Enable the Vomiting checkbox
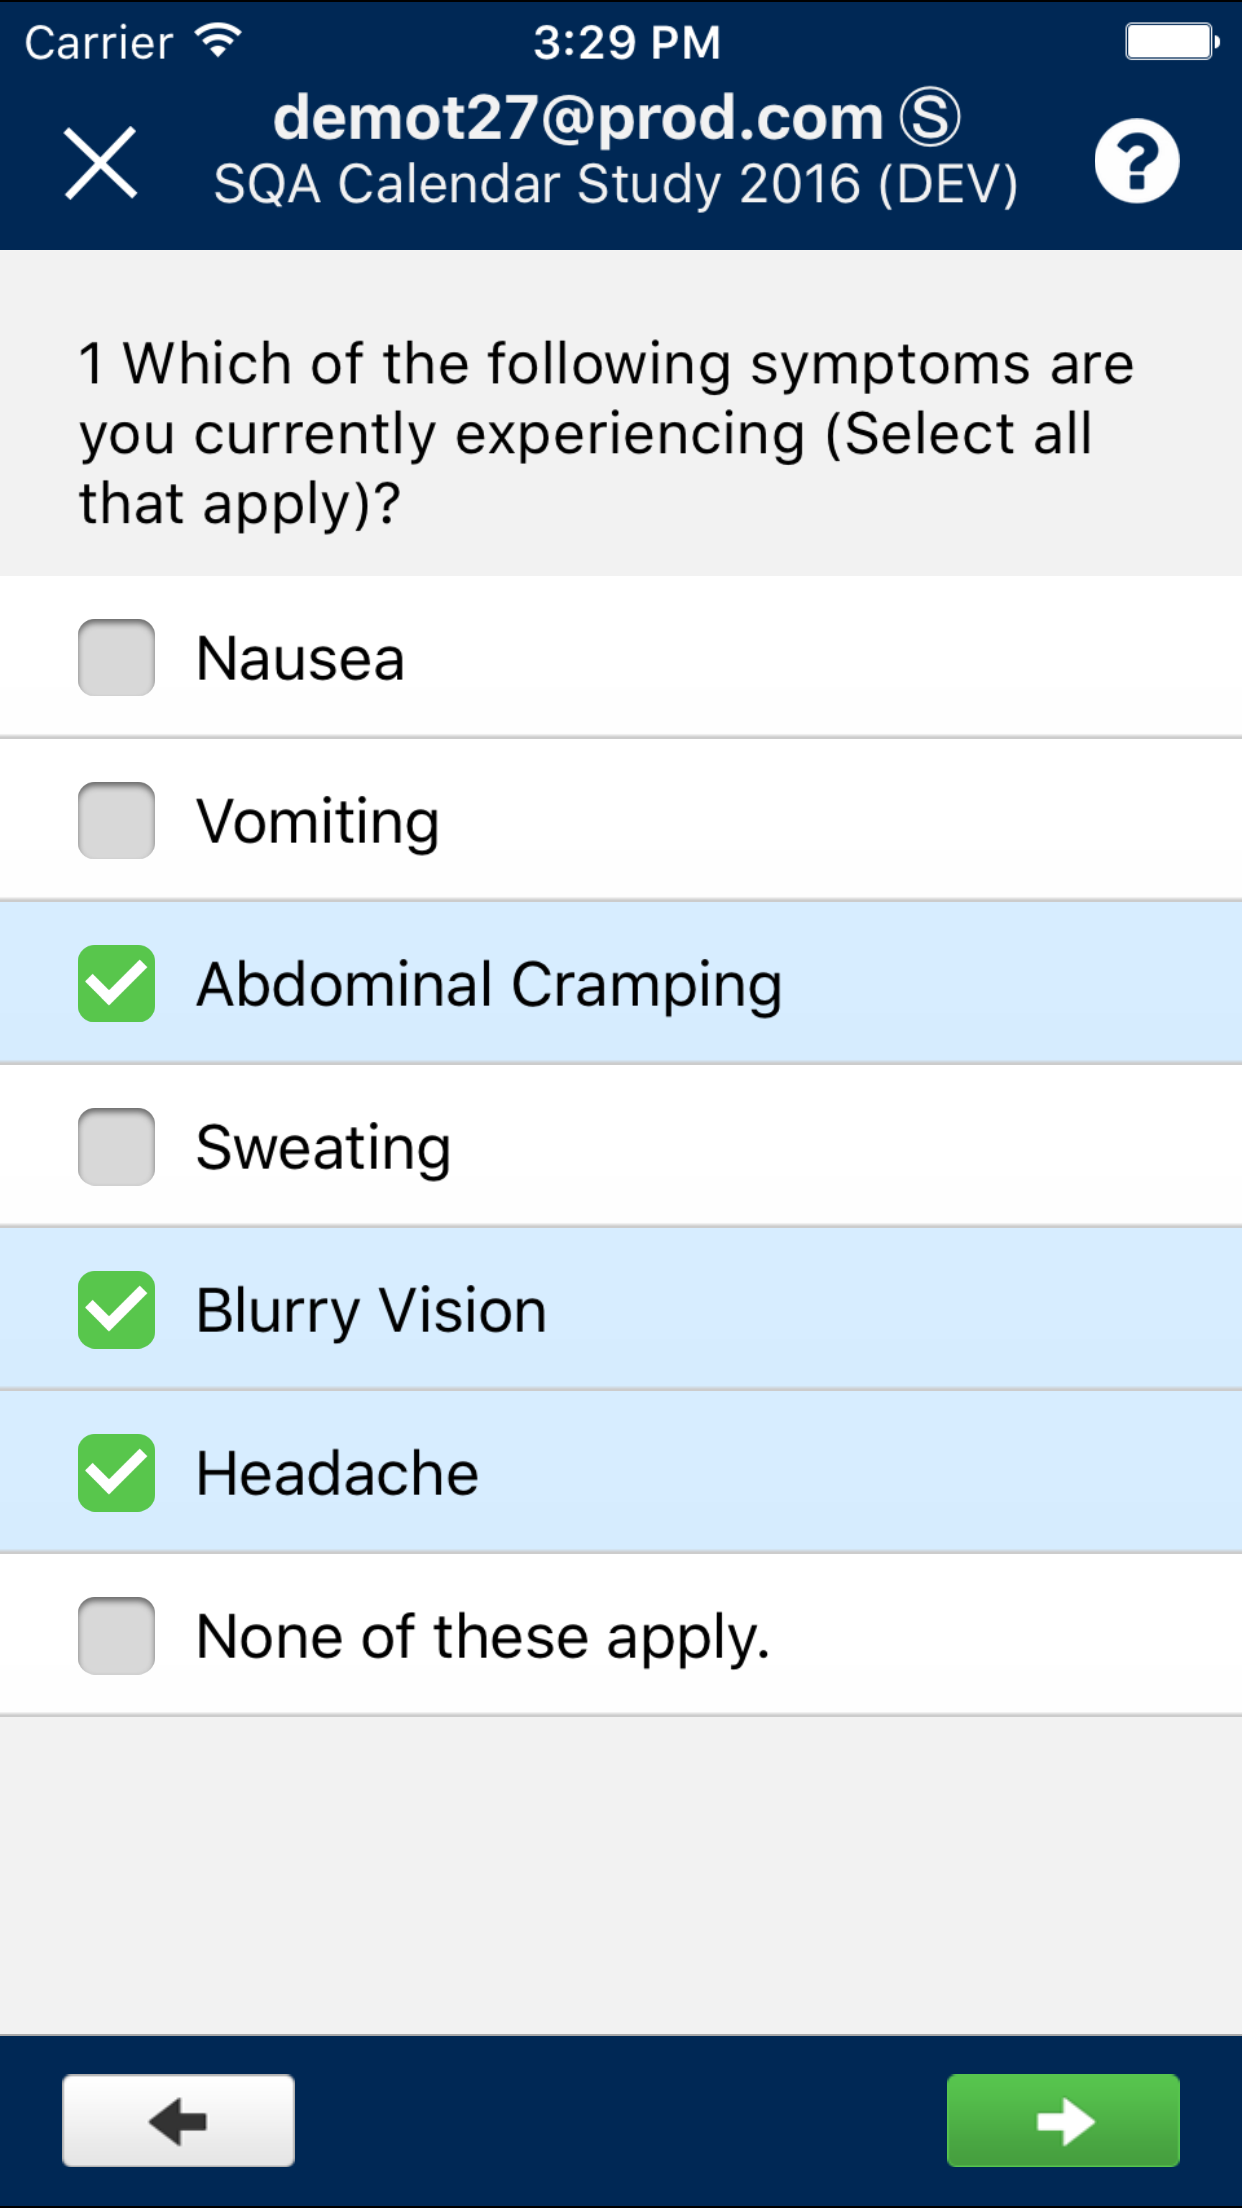The height and width of the screenshot is (2208, 1242). [x=117, y=821]
